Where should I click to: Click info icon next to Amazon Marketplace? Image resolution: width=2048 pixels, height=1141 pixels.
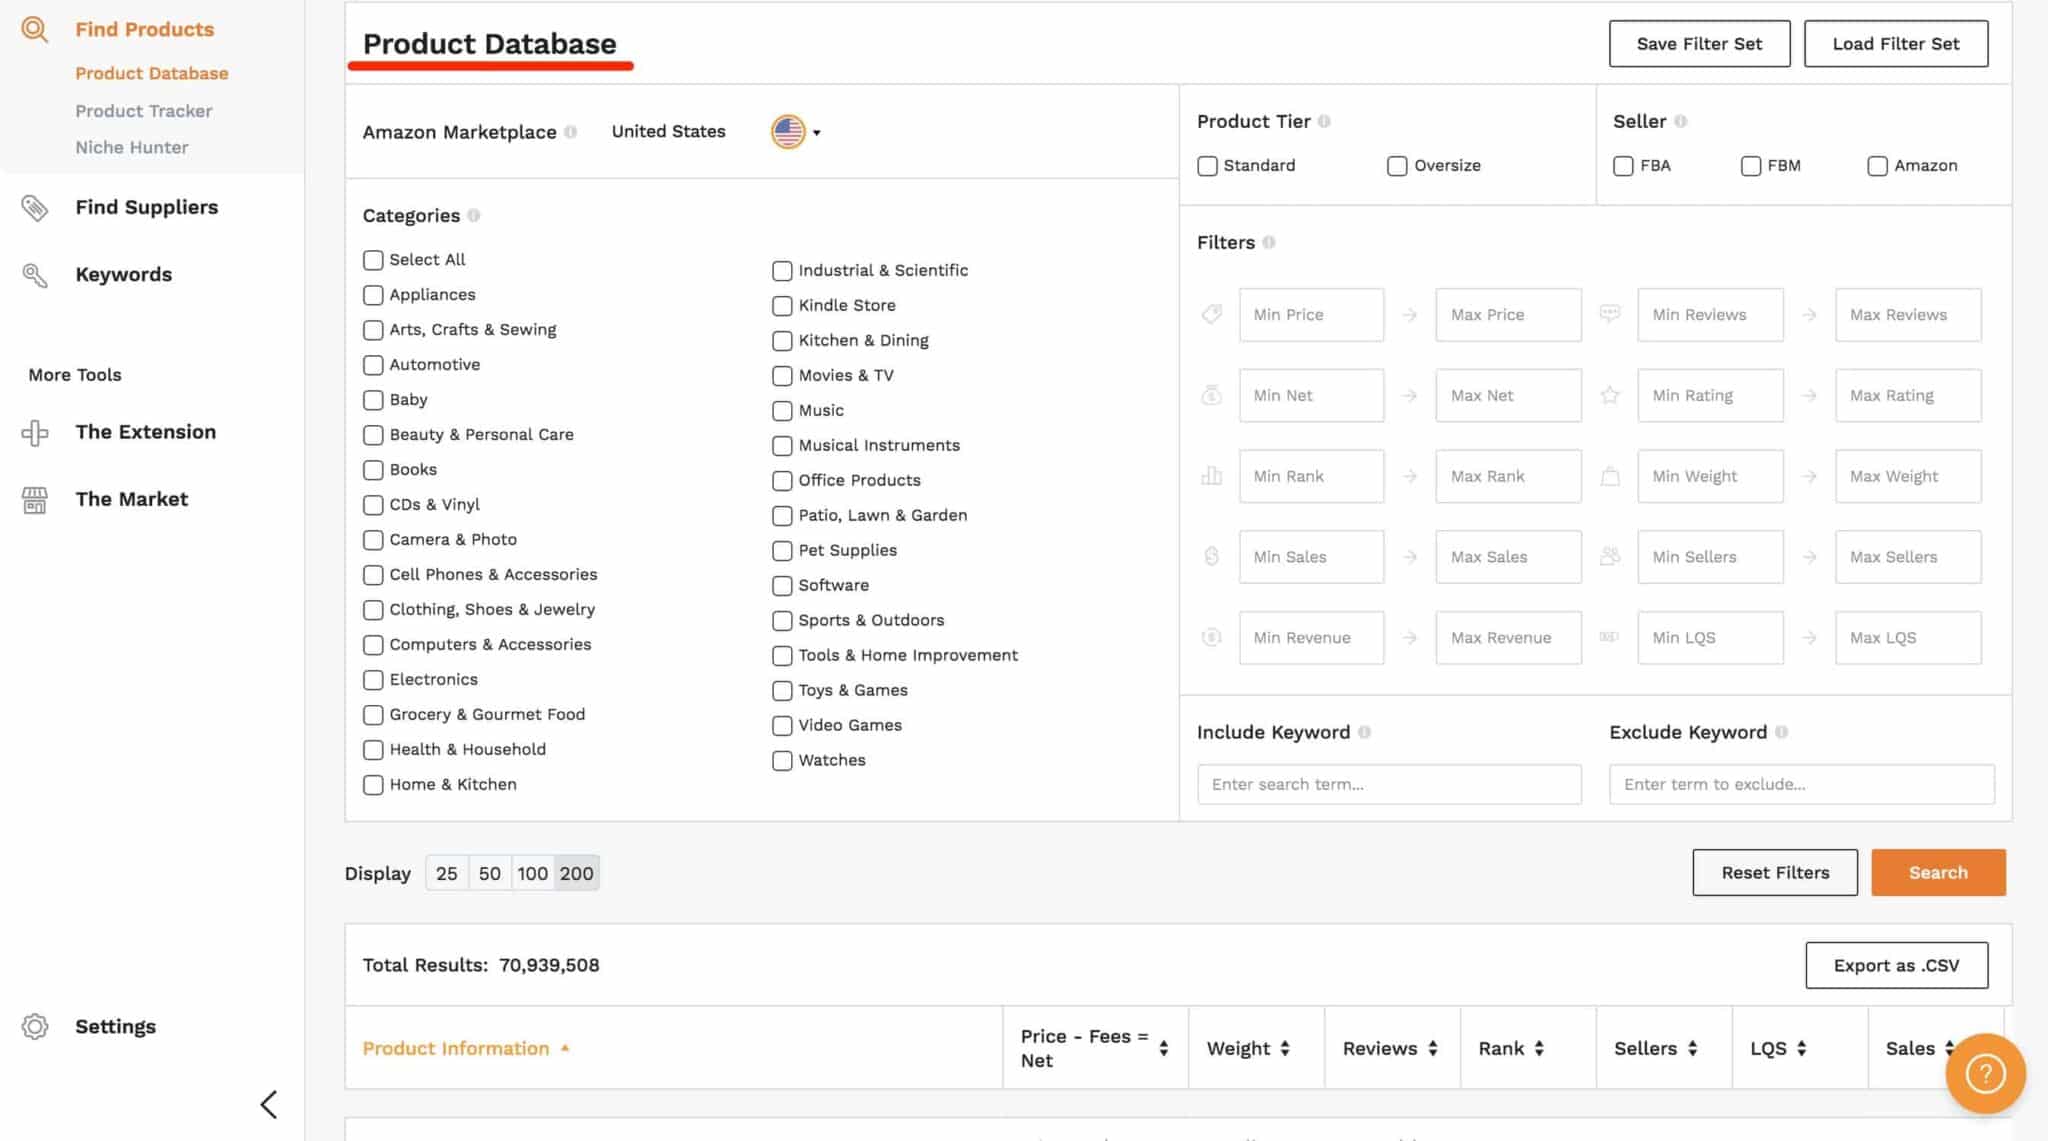click(571, 132)
